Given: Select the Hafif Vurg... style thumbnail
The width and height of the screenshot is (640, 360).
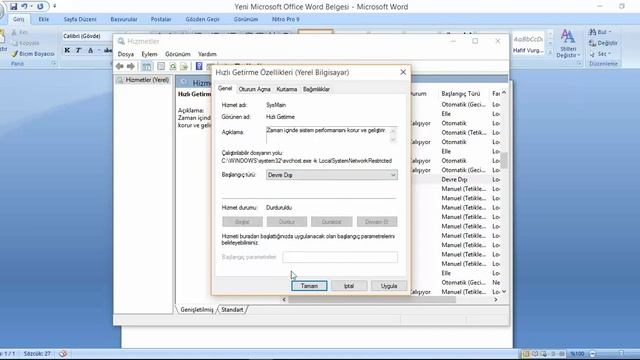Looking at the screenshot, I should 528,44.
